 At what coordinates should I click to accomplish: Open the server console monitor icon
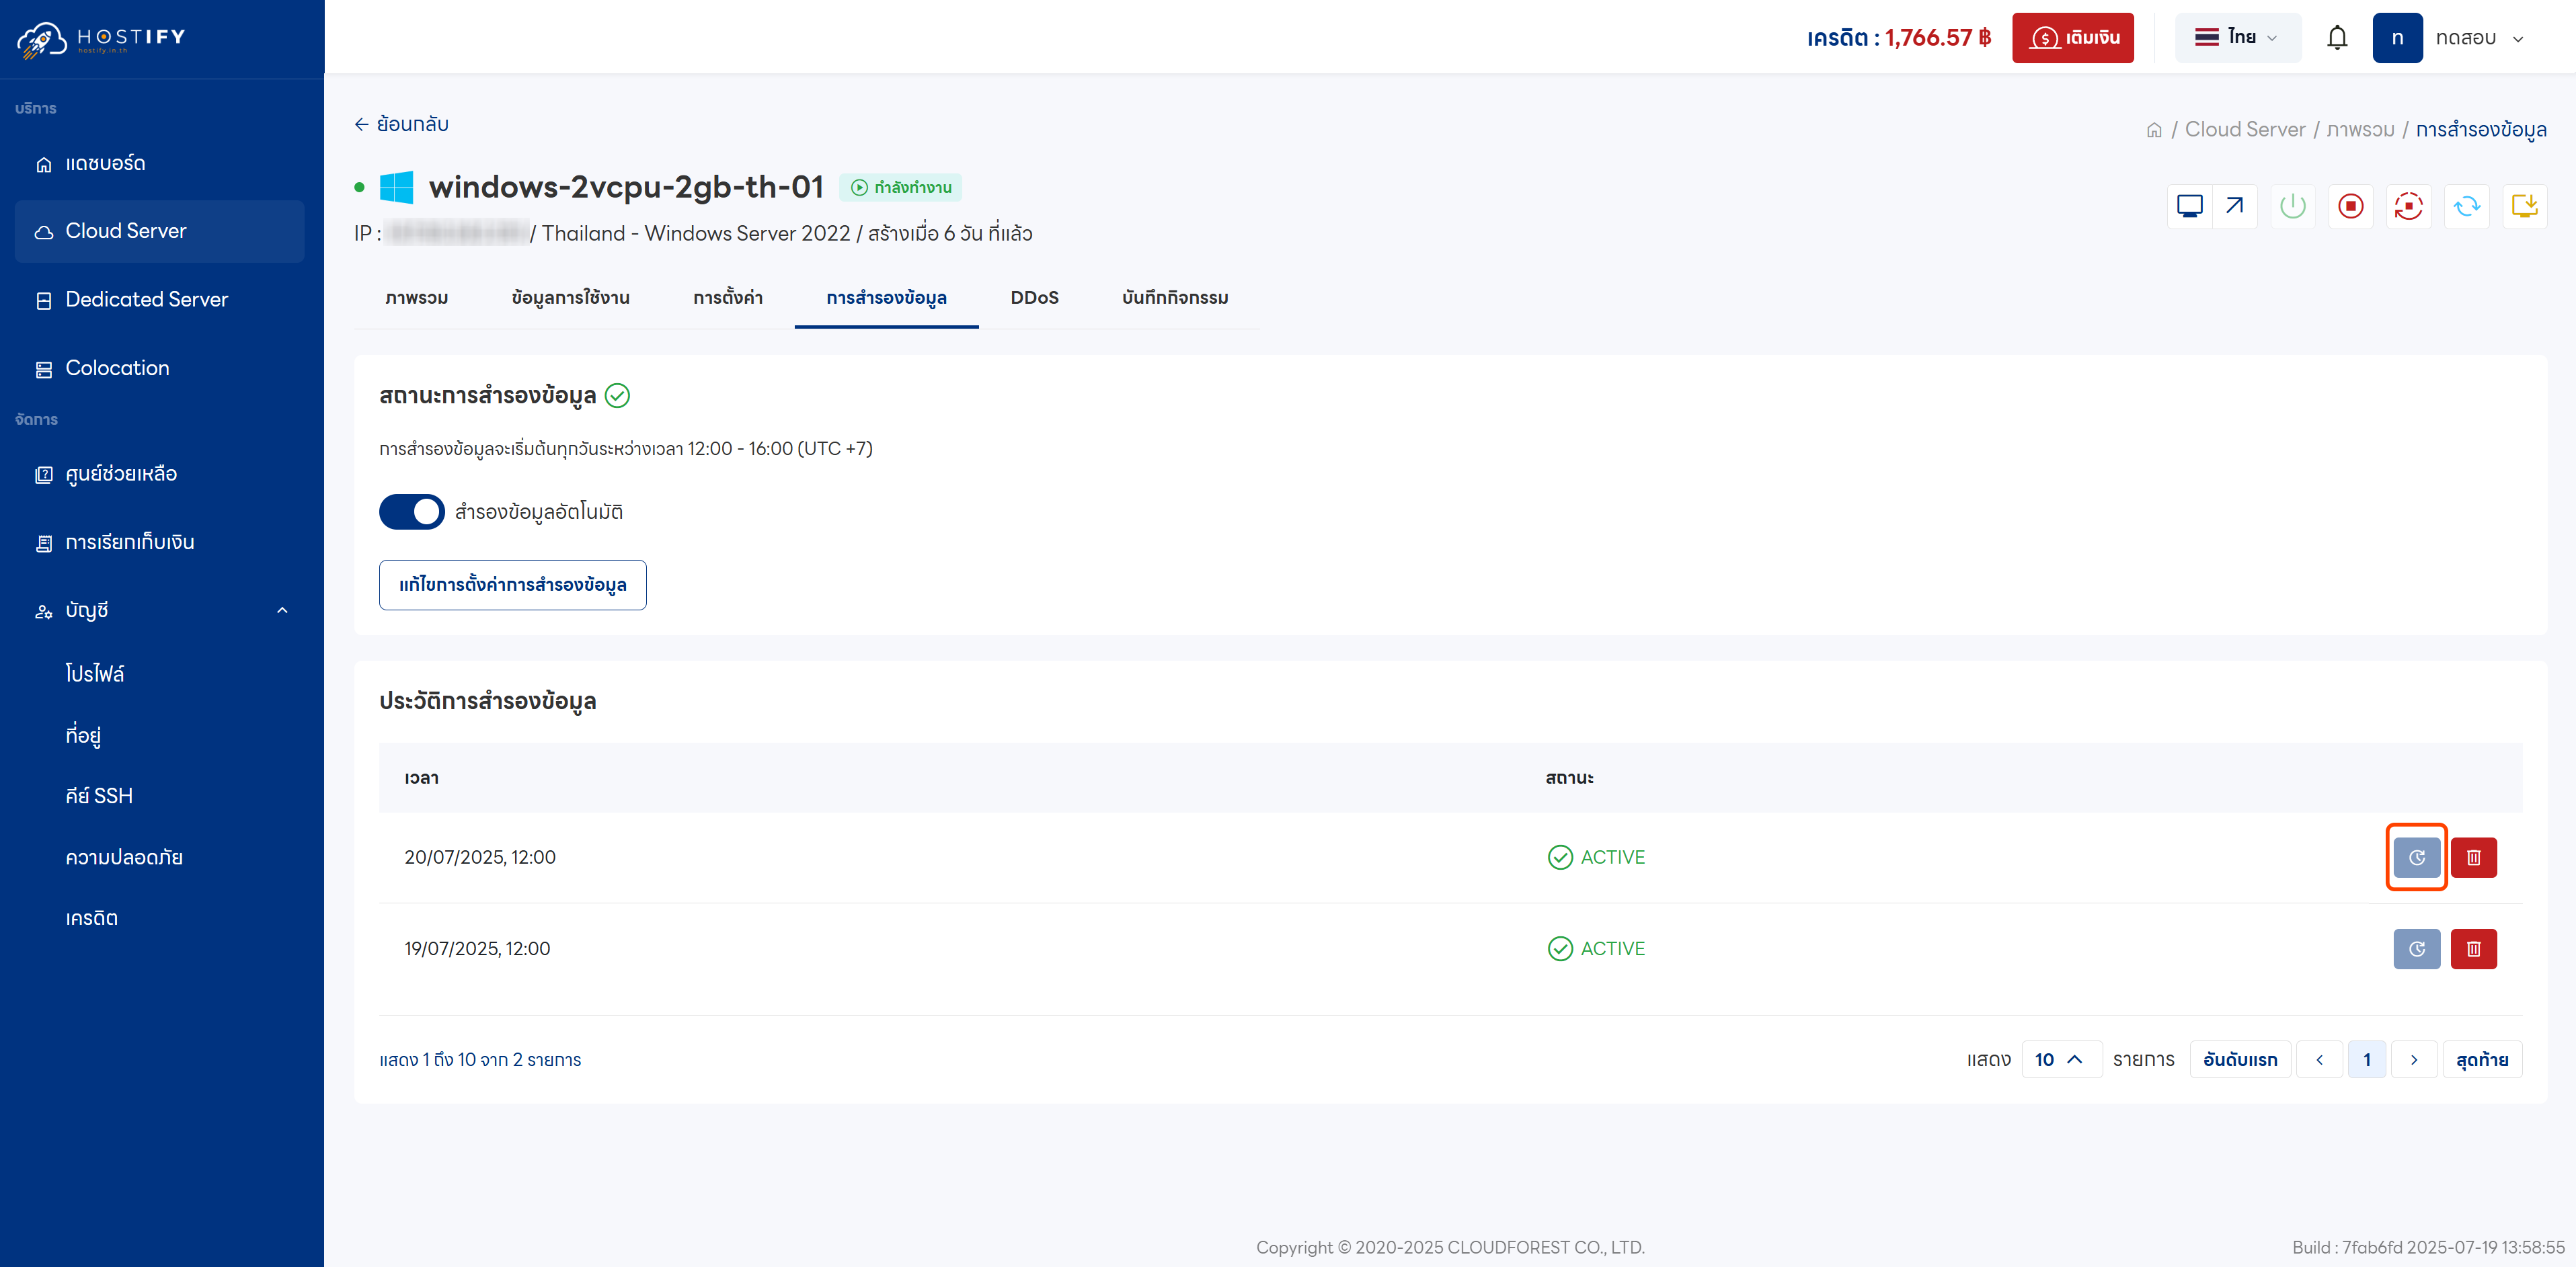click(2189, 206)
